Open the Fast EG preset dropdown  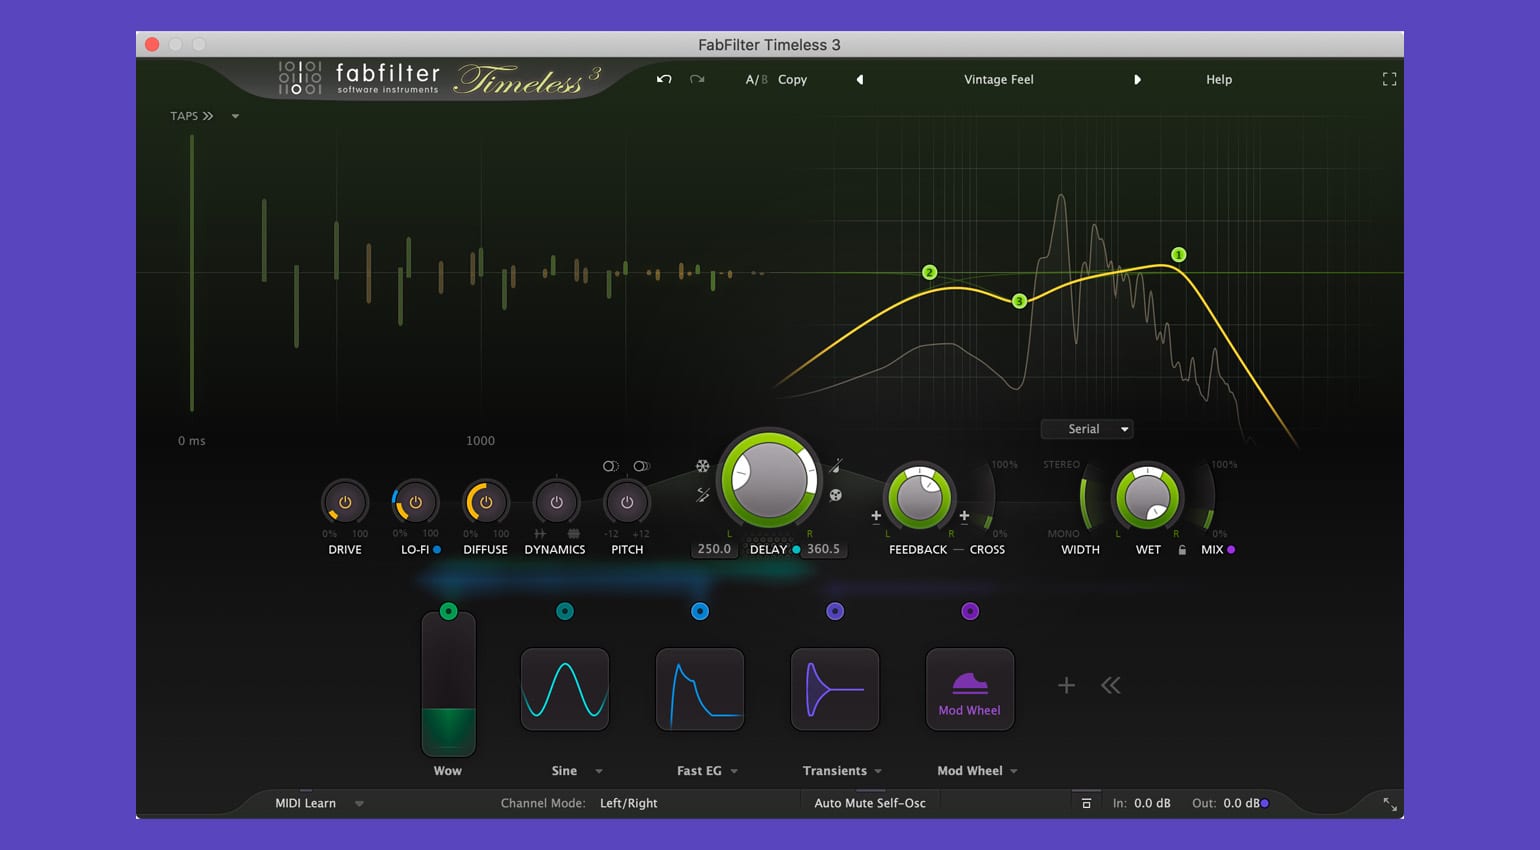pyautogui.click(x=735, y=770)
